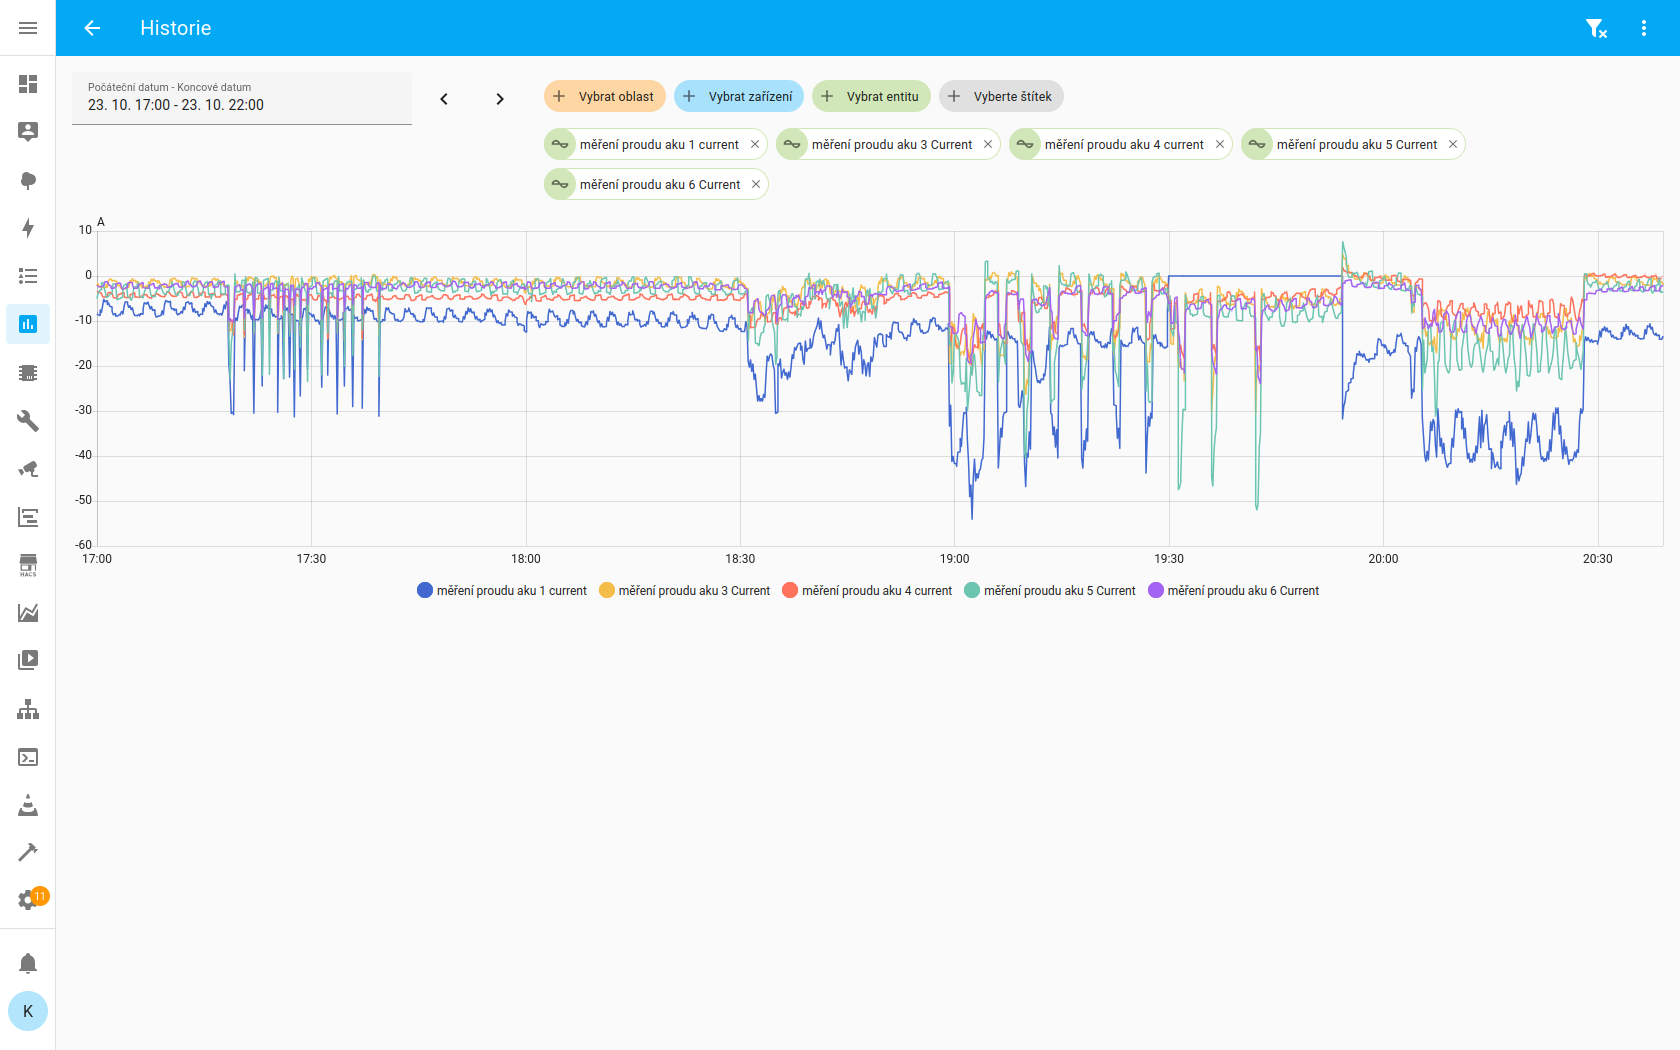Open the History chart sidebar icon

pyautogui.click(x=28, y=324)
